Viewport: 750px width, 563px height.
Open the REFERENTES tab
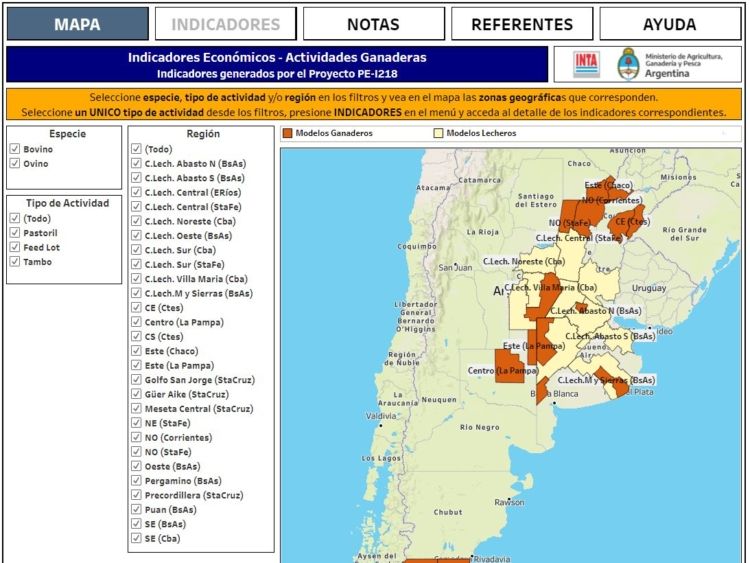click(522, 24)
